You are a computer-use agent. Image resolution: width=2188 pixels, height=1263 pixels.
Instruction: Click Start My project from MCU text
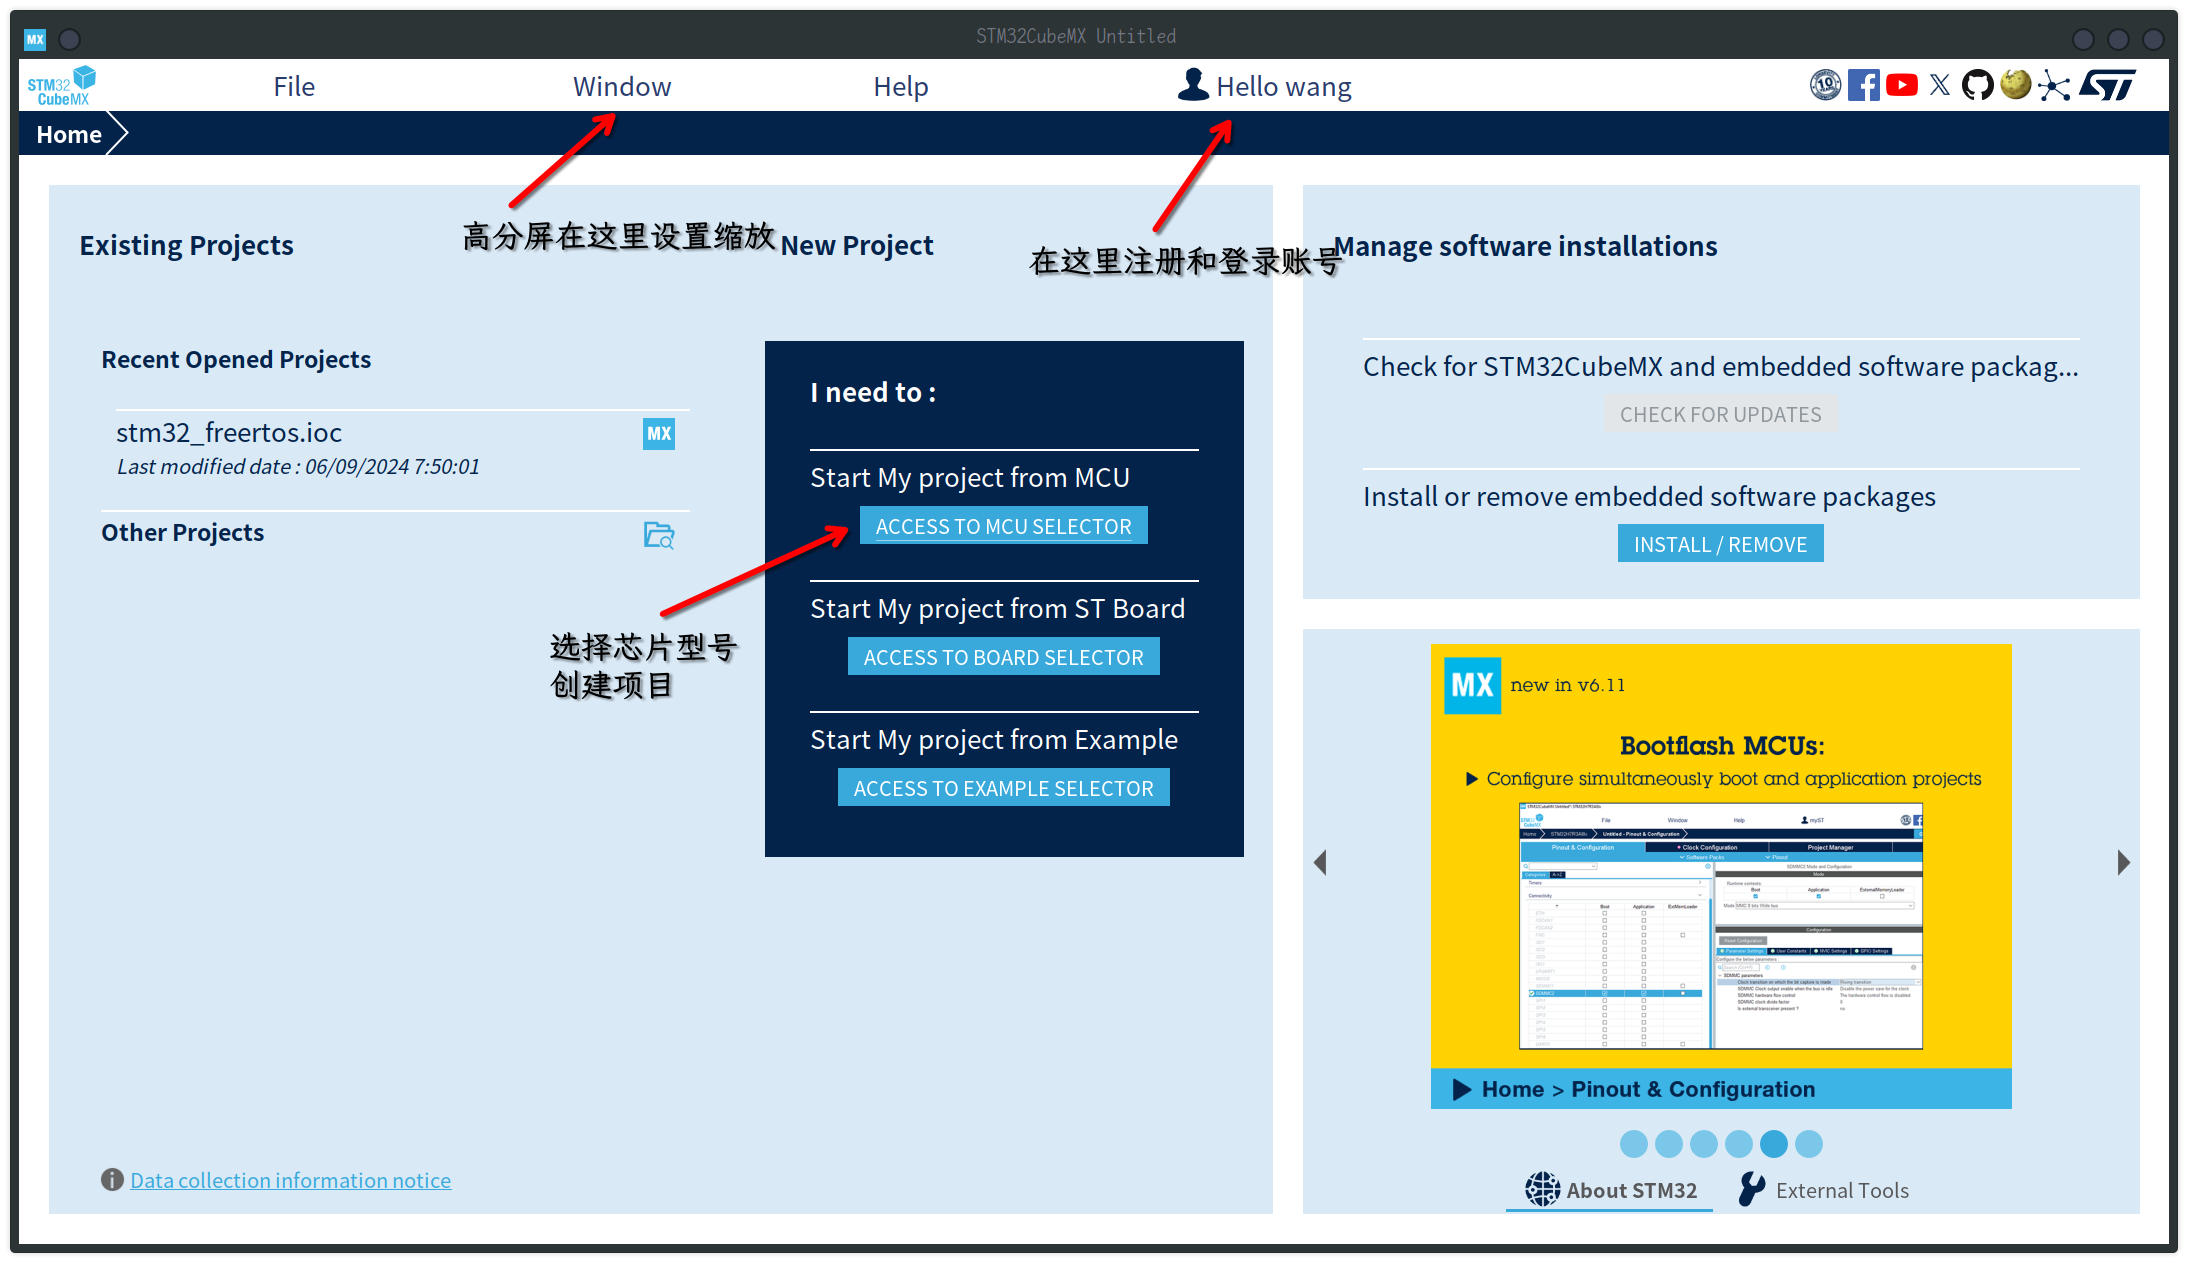point(970,477)
